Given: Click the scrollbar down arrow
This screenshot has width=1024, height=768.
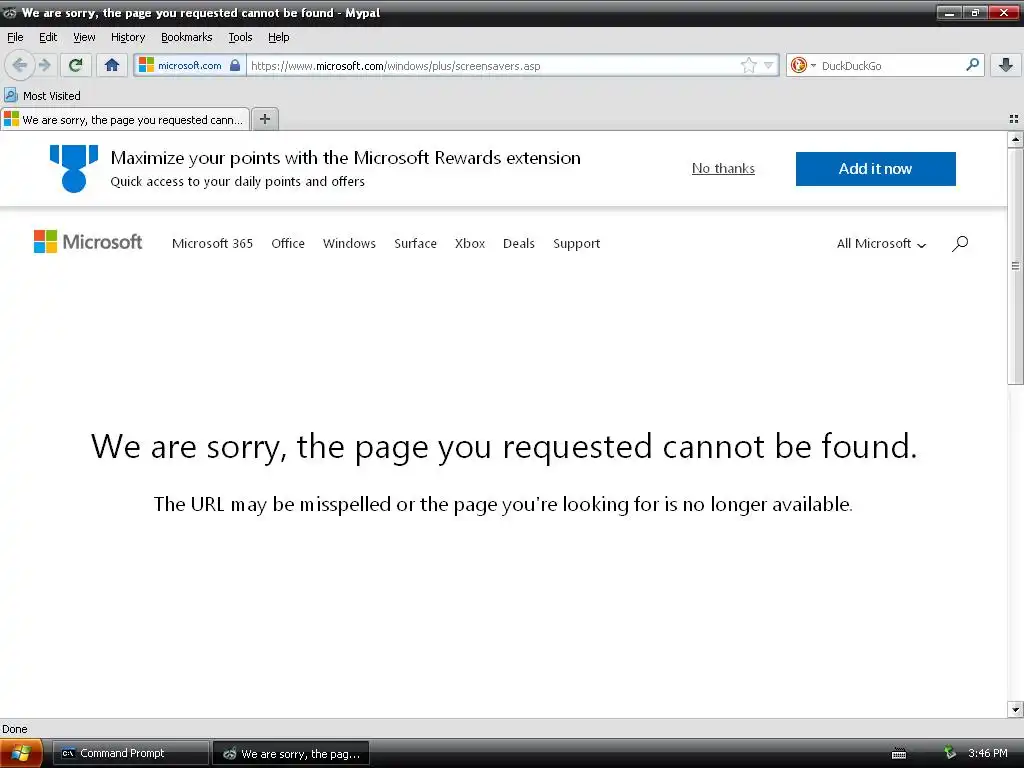Looking at the screenshot, I should click(x=1015, y=709).
